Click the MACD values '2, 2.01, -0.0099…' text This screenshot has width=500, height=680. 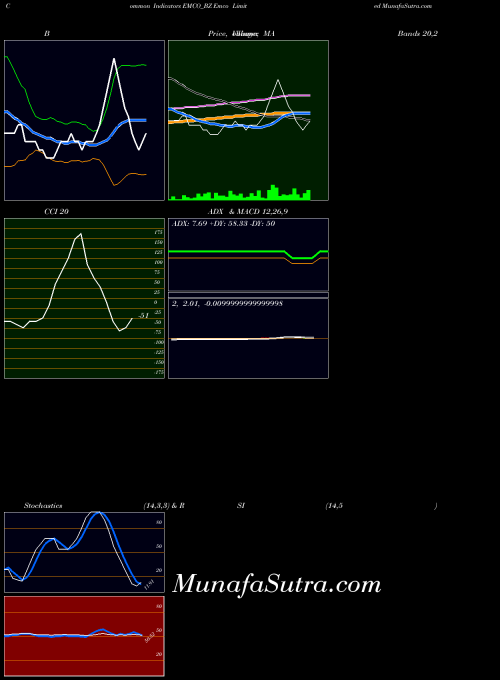tap(228, 304)
